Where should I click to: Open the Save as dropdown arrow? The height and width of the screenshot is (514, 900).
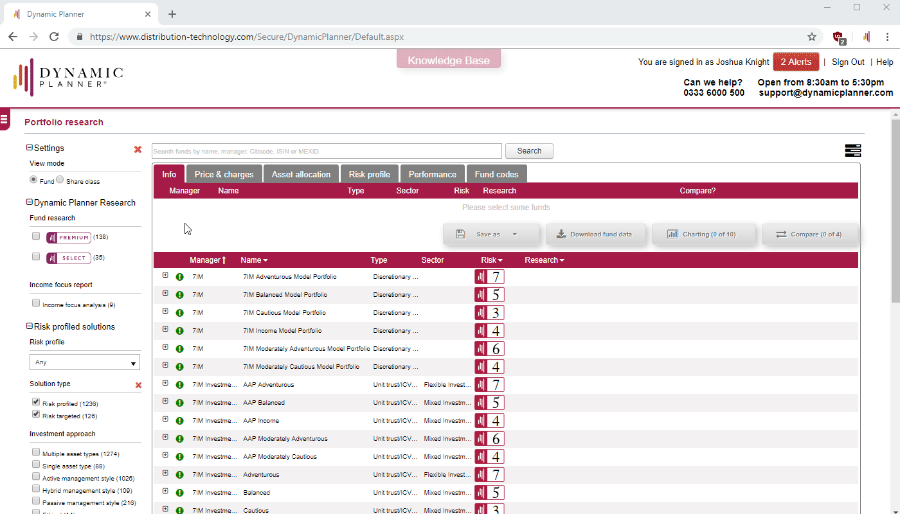(x=515, y=234)
